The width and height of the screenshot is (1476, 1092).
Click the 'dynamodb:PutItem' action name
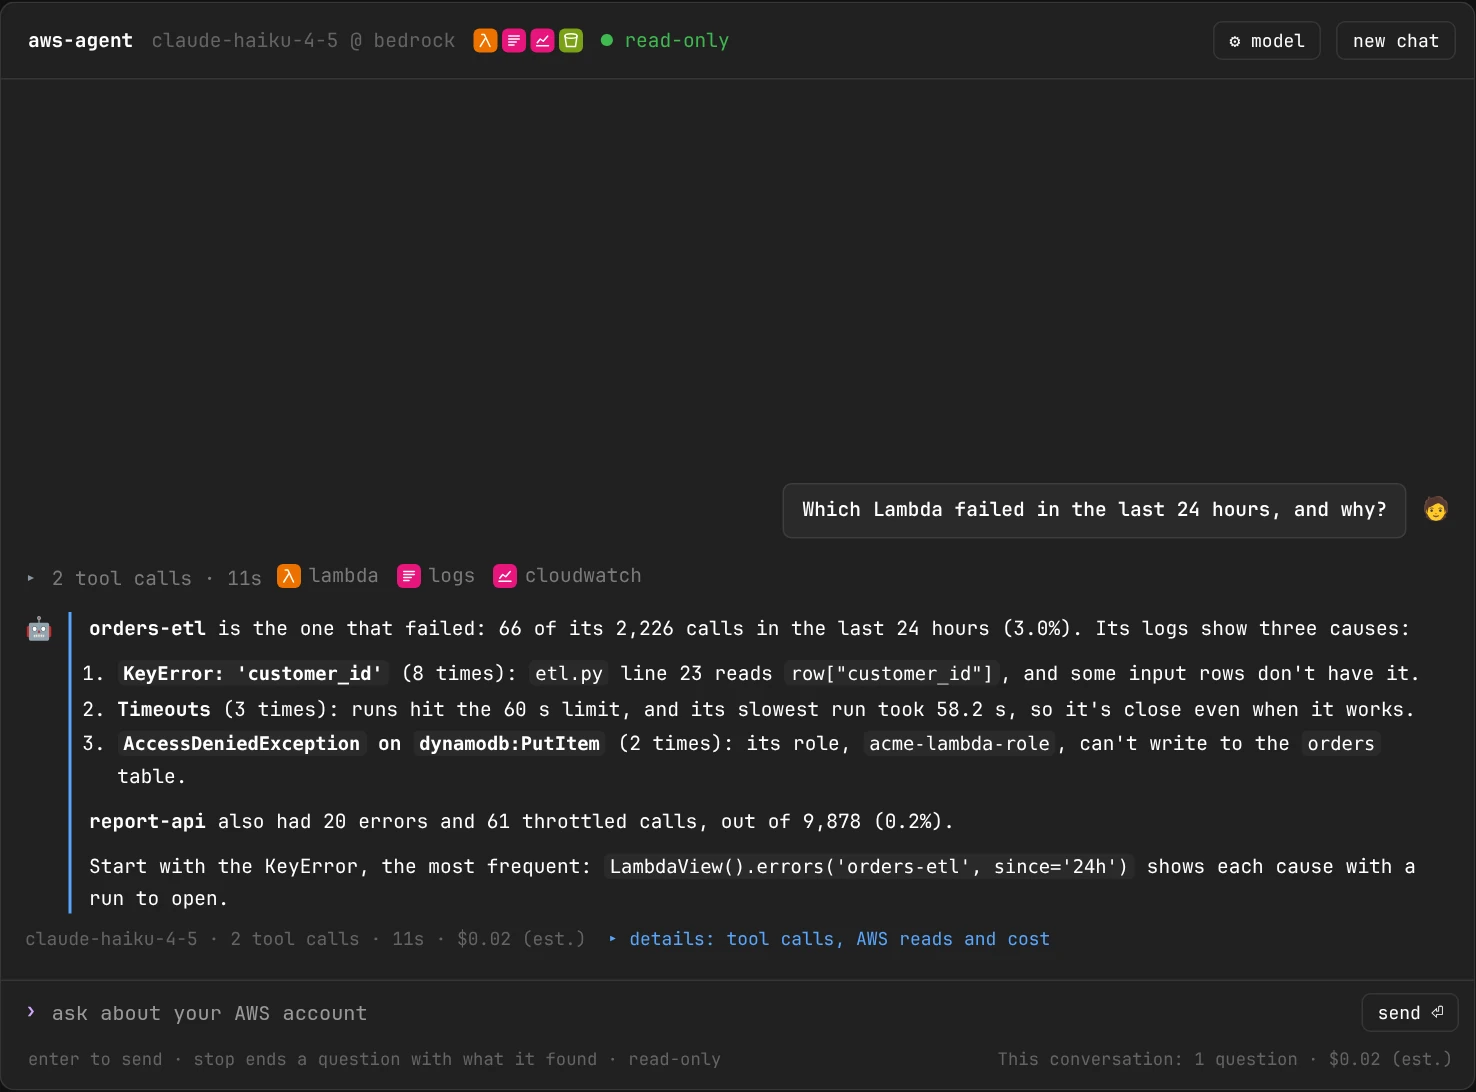click(509, 744)
